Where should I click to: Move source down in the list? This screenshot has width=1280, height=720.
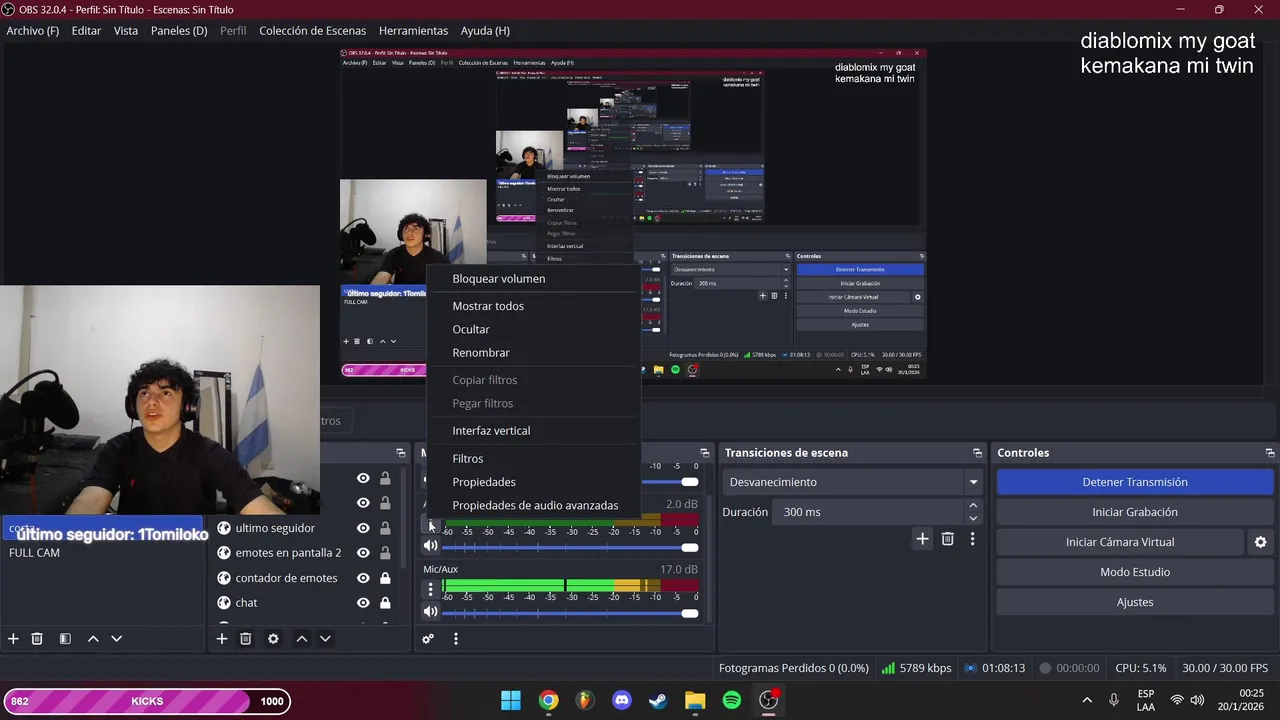click(x=325, y=639)
